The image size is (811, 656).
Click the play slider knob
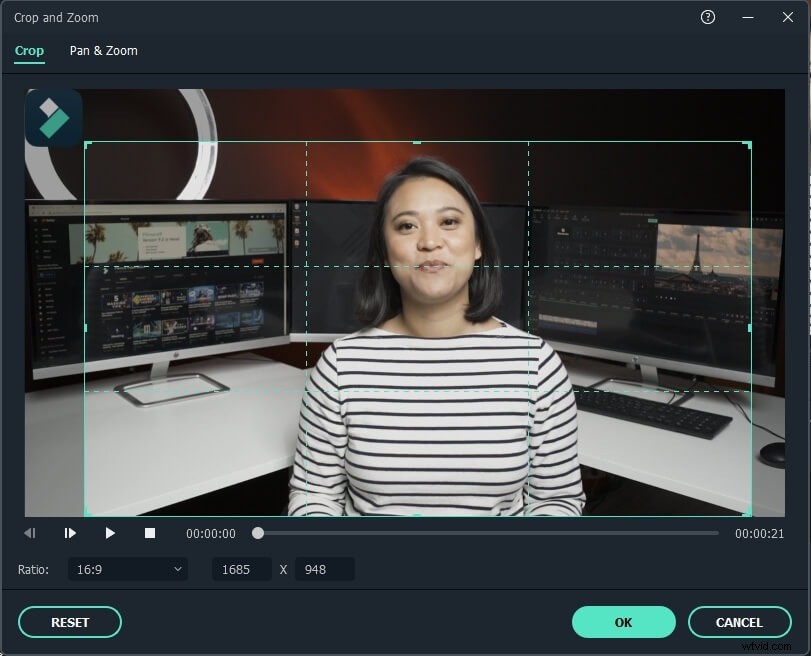258,532
